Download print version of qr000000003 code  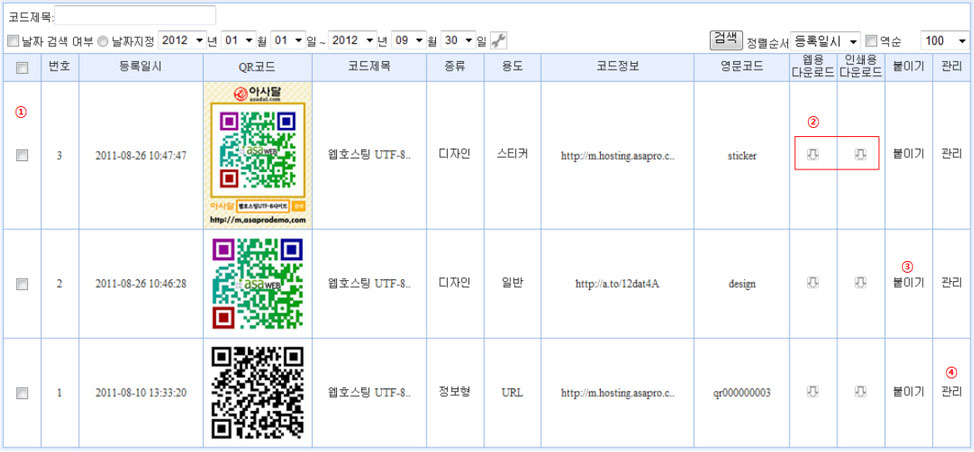click(860, 392)
